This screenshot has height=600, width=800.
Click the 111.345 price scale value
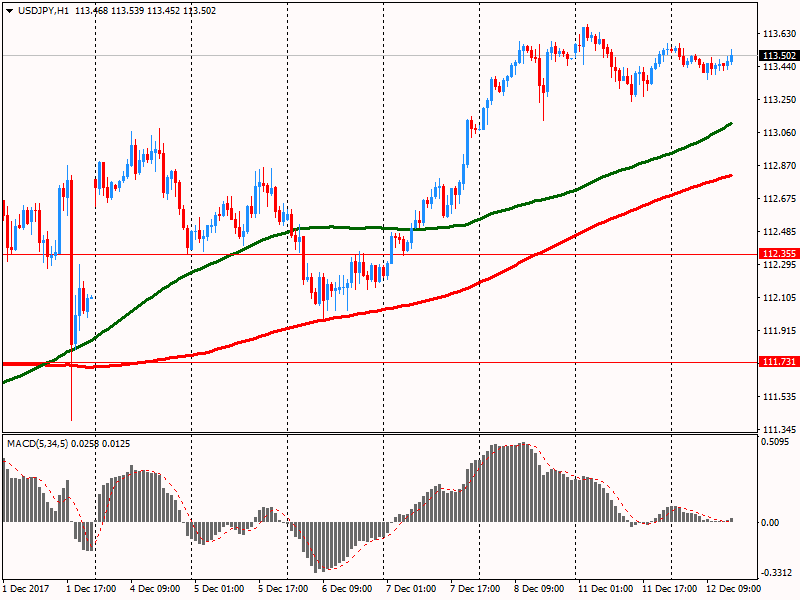pyautogui.click(x=779, y=430)
